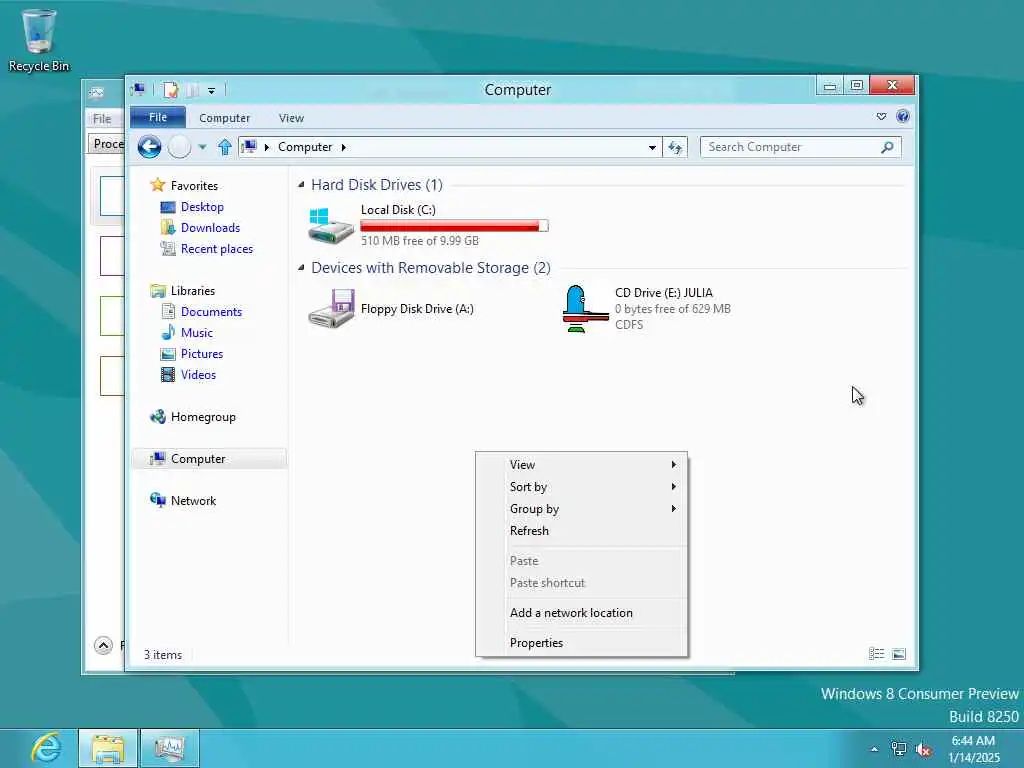Open Downloads under Favorites
Screen dimensions: 1024x768
(210, 228)
